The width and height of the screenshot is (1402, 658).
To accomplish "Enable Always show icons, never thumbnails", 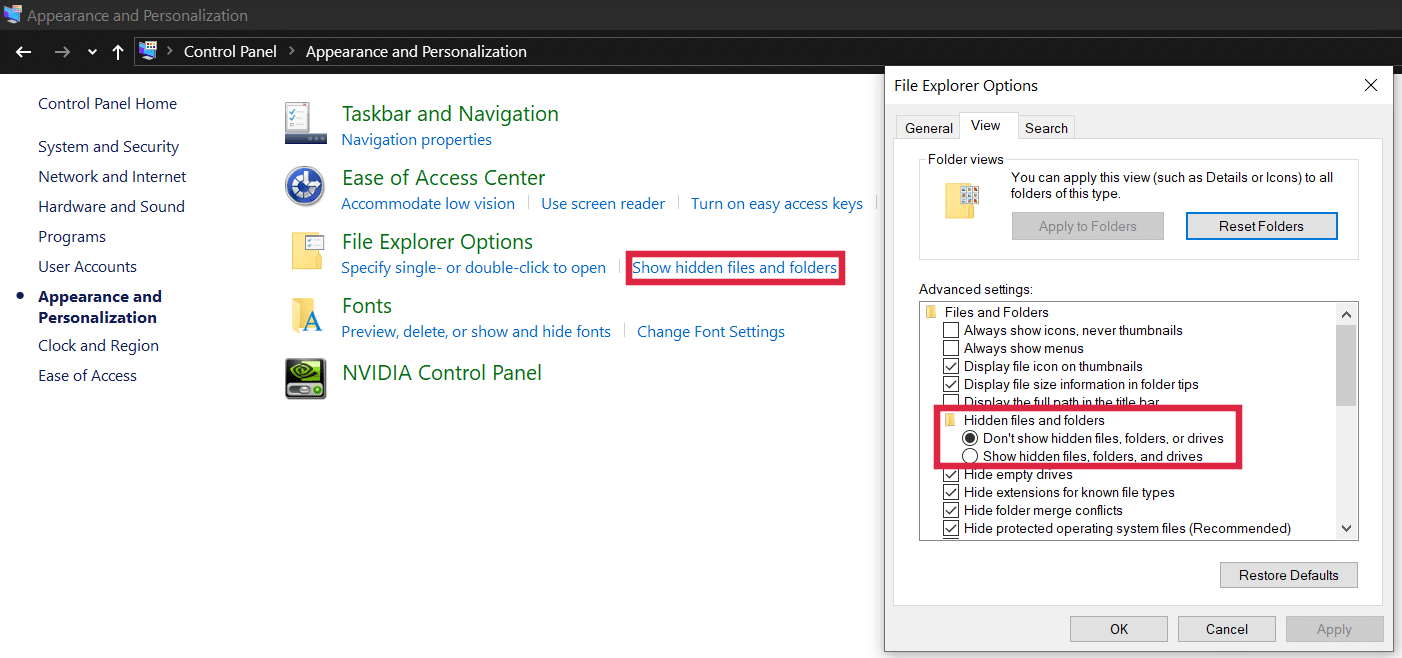I will click(x=950, y=330).
